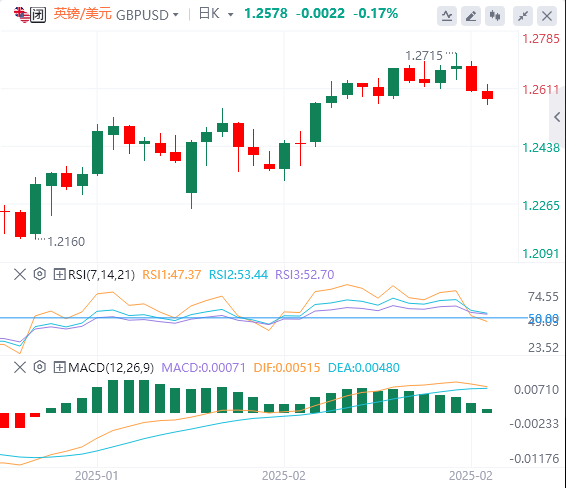Screen dimensions: 566x488
Task: Remove the MACD indicator panel
Action: pyautogui.click(x=20, y=367)
